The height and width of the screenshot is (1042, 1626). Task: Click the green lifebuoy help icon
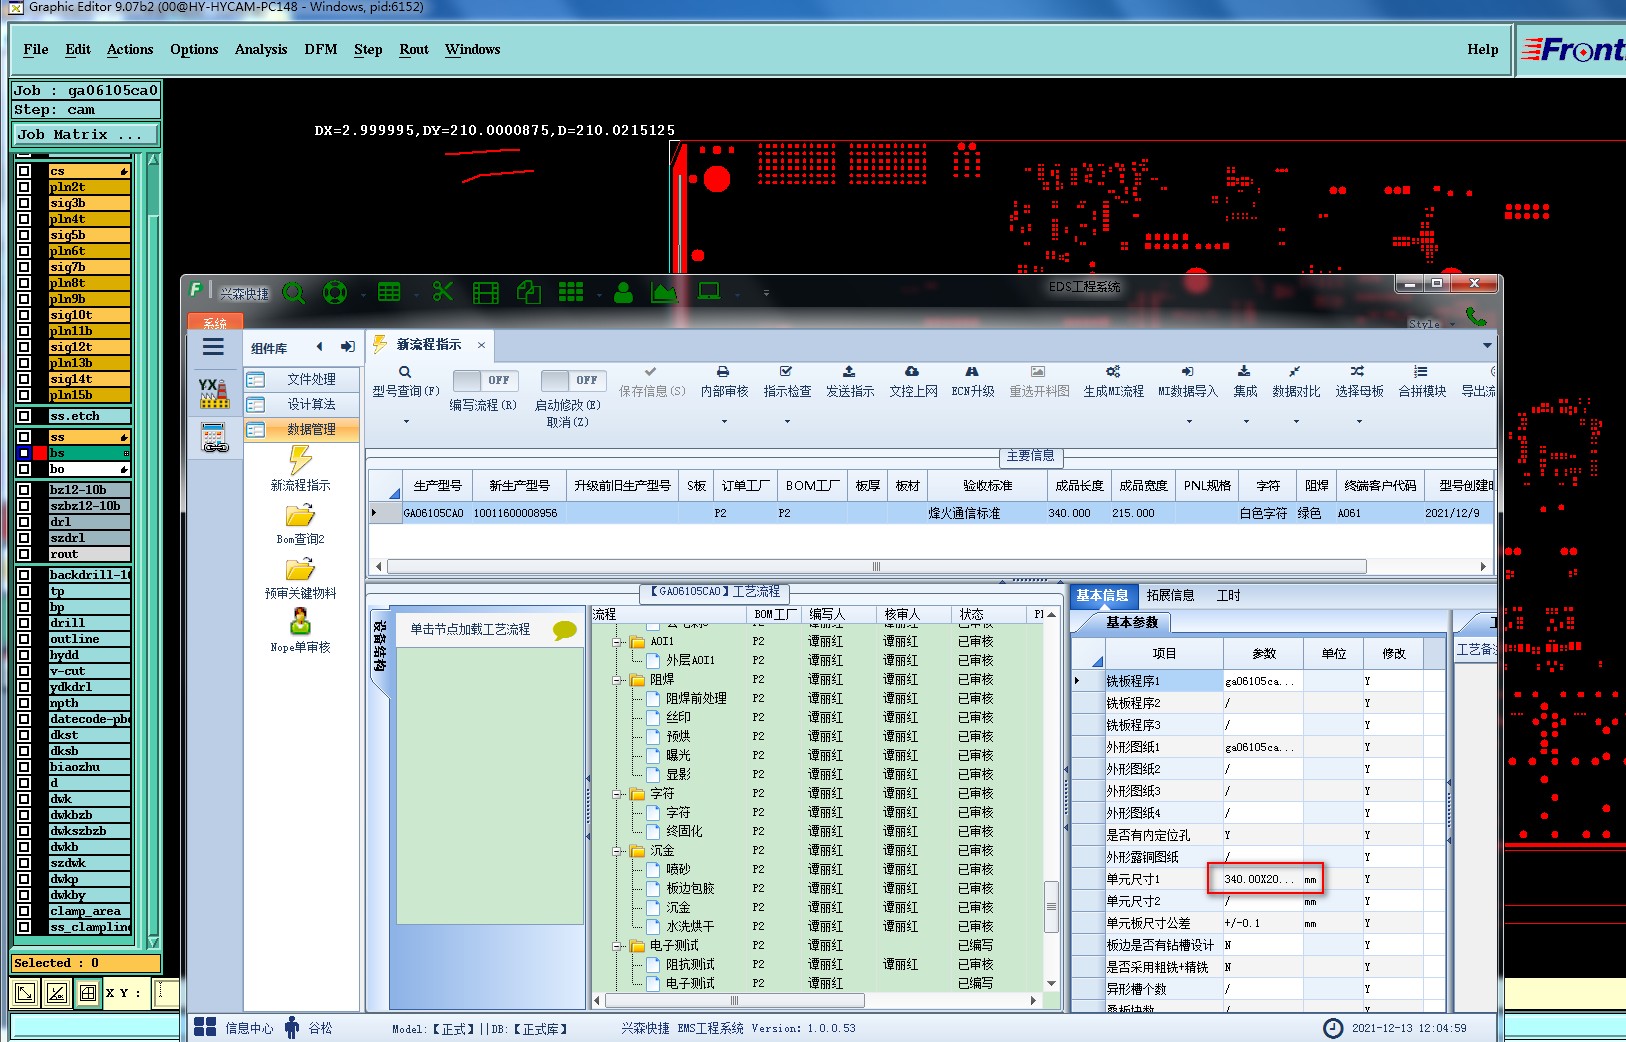335,292
